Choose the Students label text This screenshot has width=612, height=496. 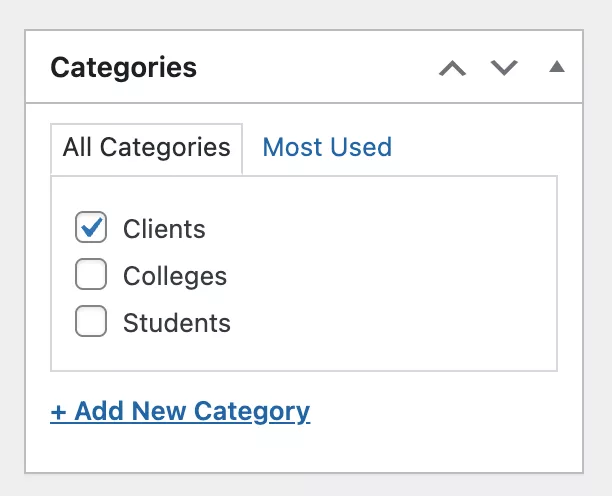pos(177,323)
